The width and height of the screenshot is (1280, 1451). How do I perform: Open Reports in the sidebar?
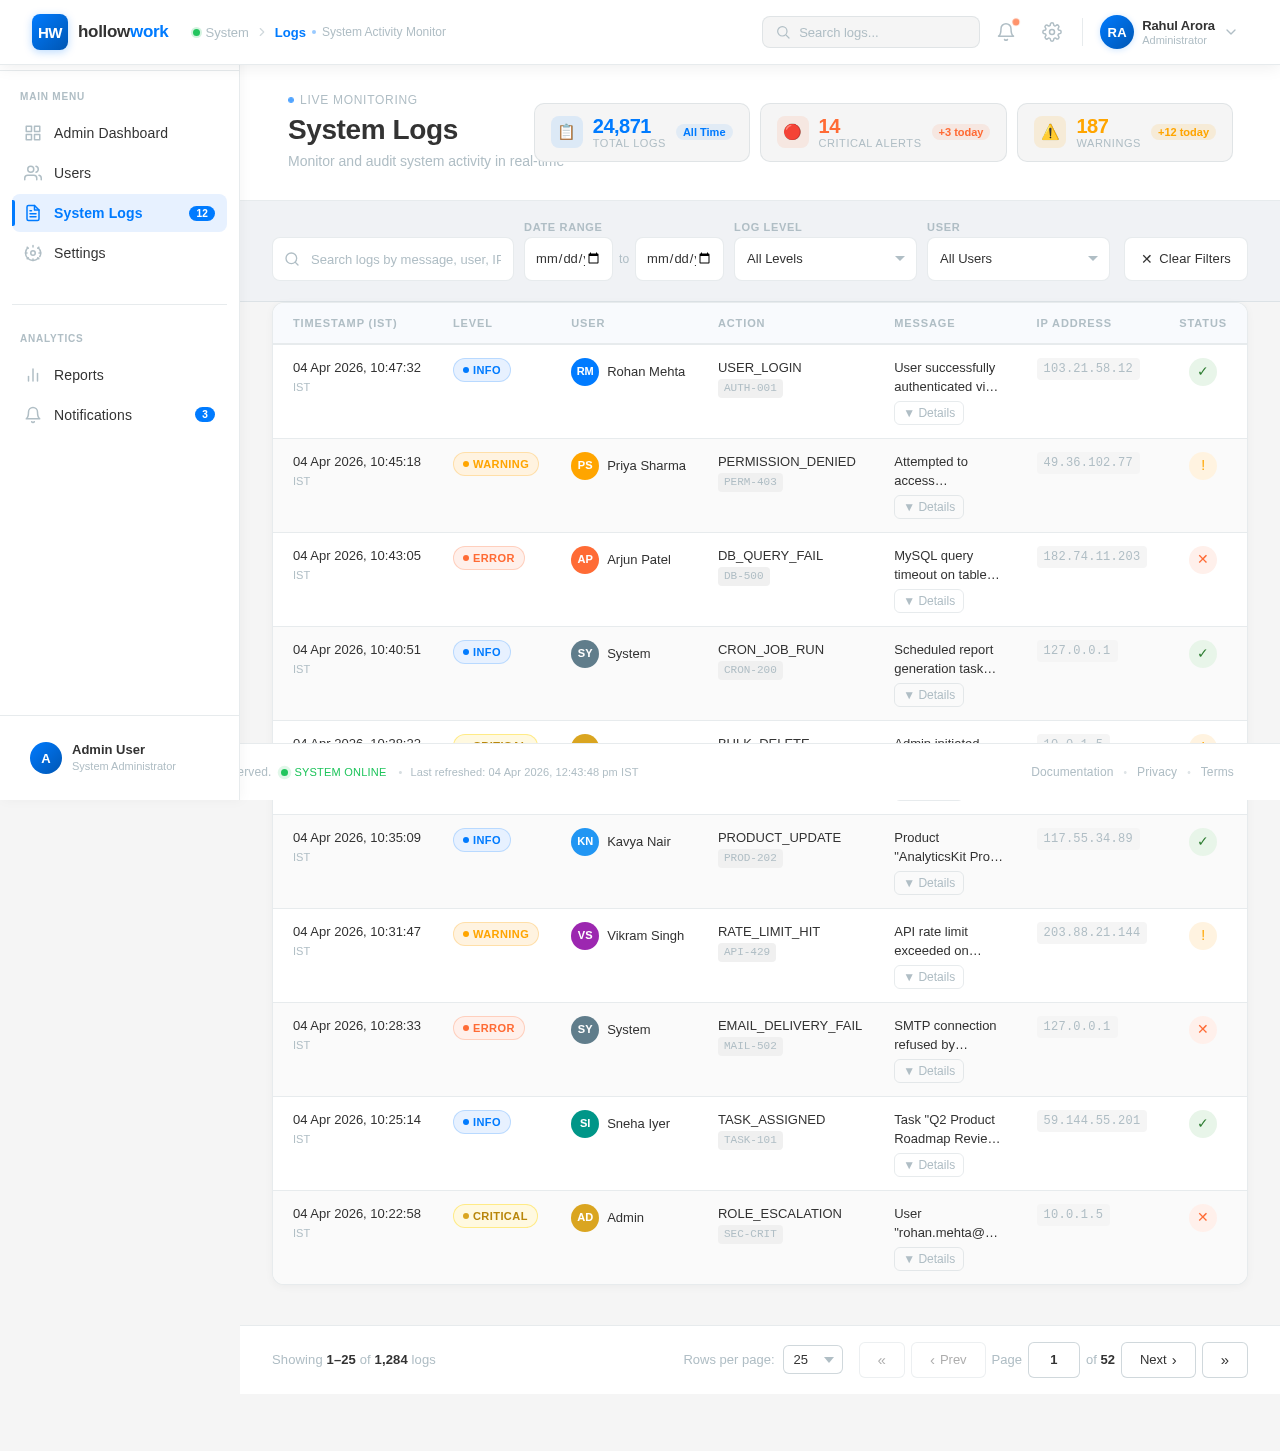click(120, 375)
